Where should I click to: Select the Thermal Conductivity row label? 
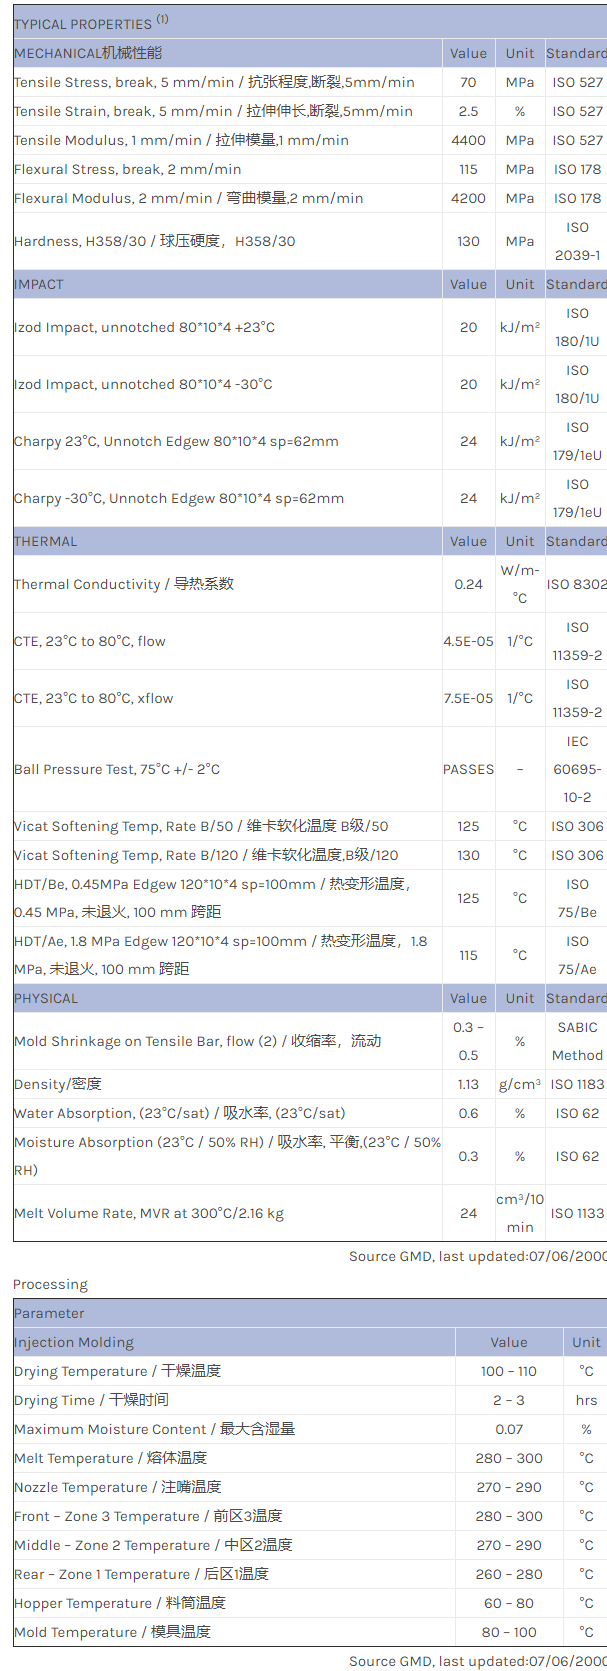pyautogui.click(x=124, y=584)
